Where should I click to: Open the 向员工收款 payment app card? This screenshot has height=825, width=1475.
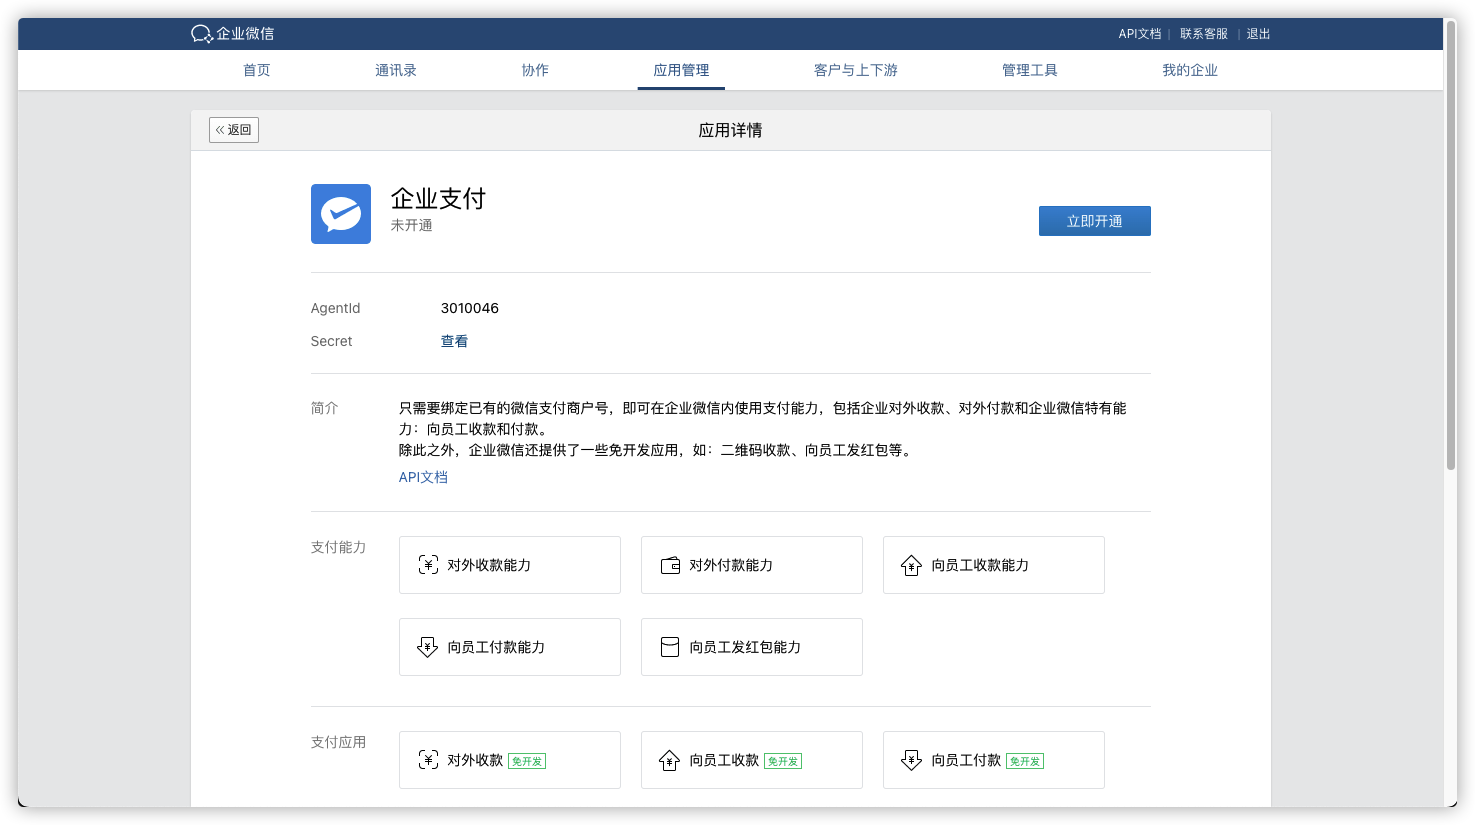point(752,760)
